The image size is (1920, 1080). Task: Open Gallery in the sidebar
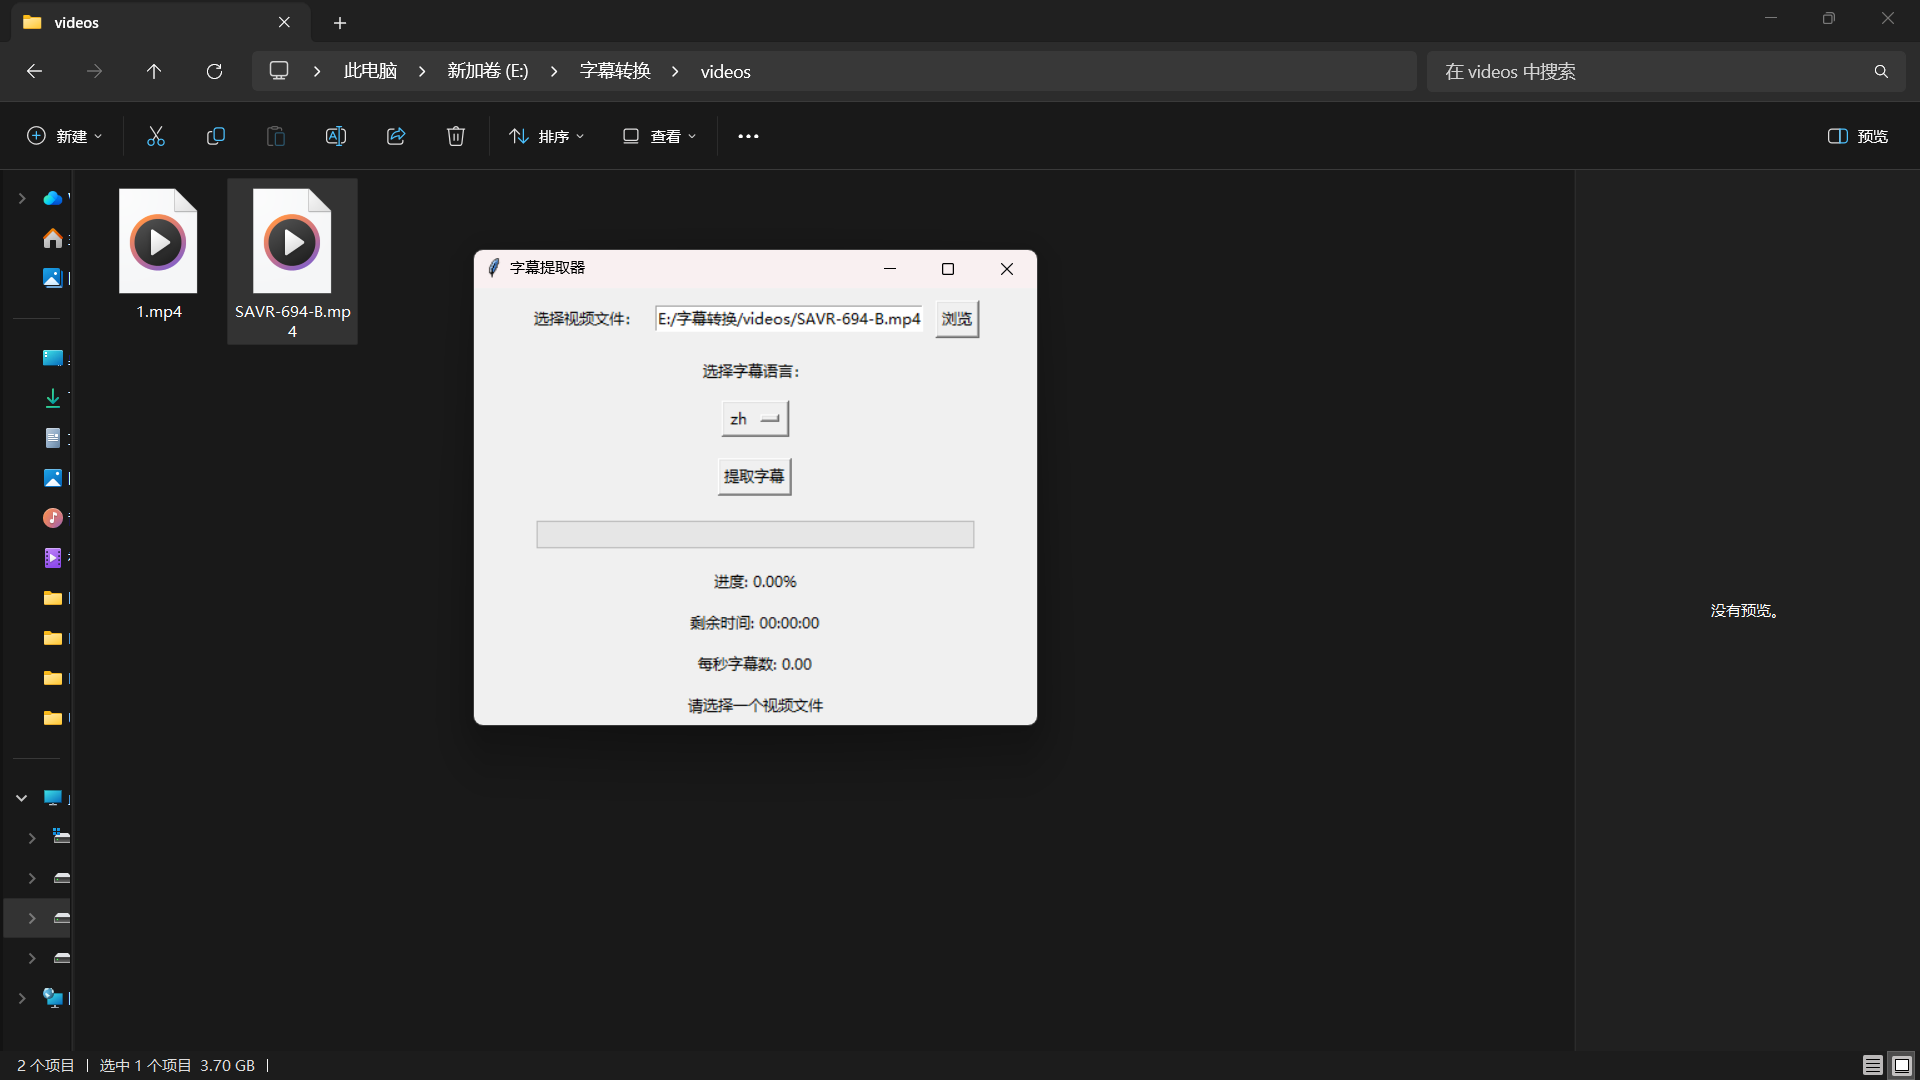point(53,278)
